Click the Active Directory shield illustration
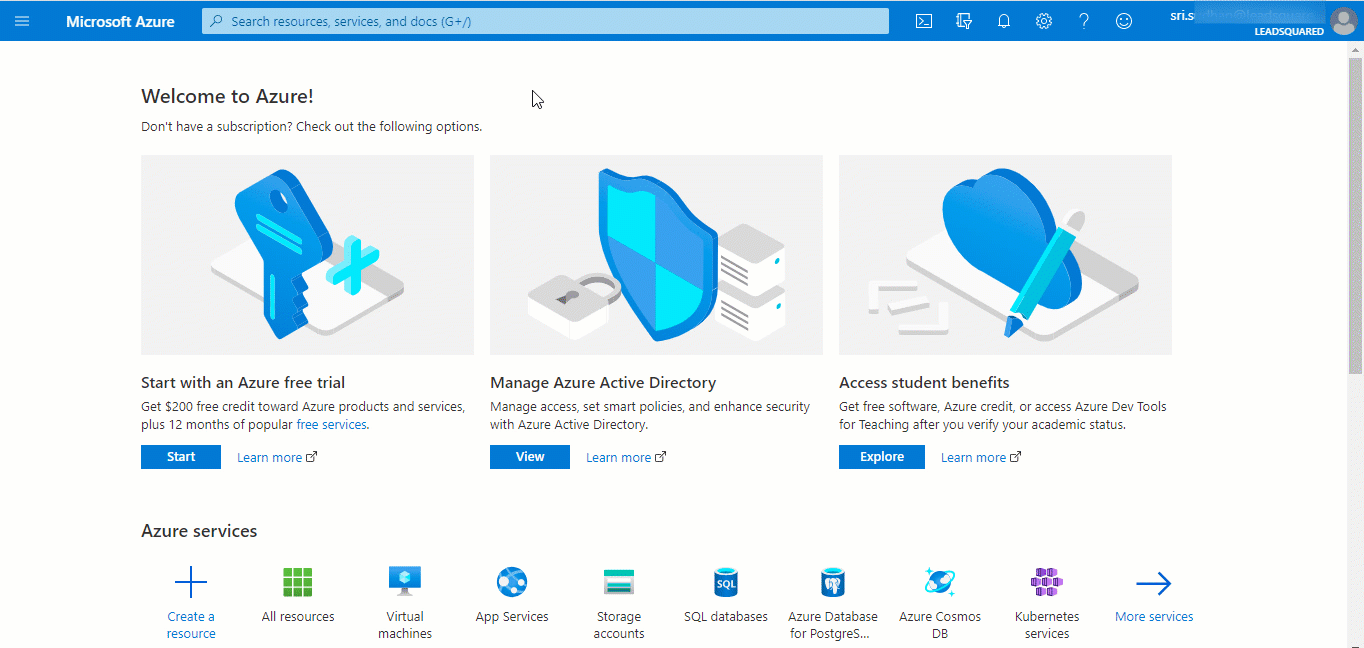1364x648 pixels. click(656, 255)
